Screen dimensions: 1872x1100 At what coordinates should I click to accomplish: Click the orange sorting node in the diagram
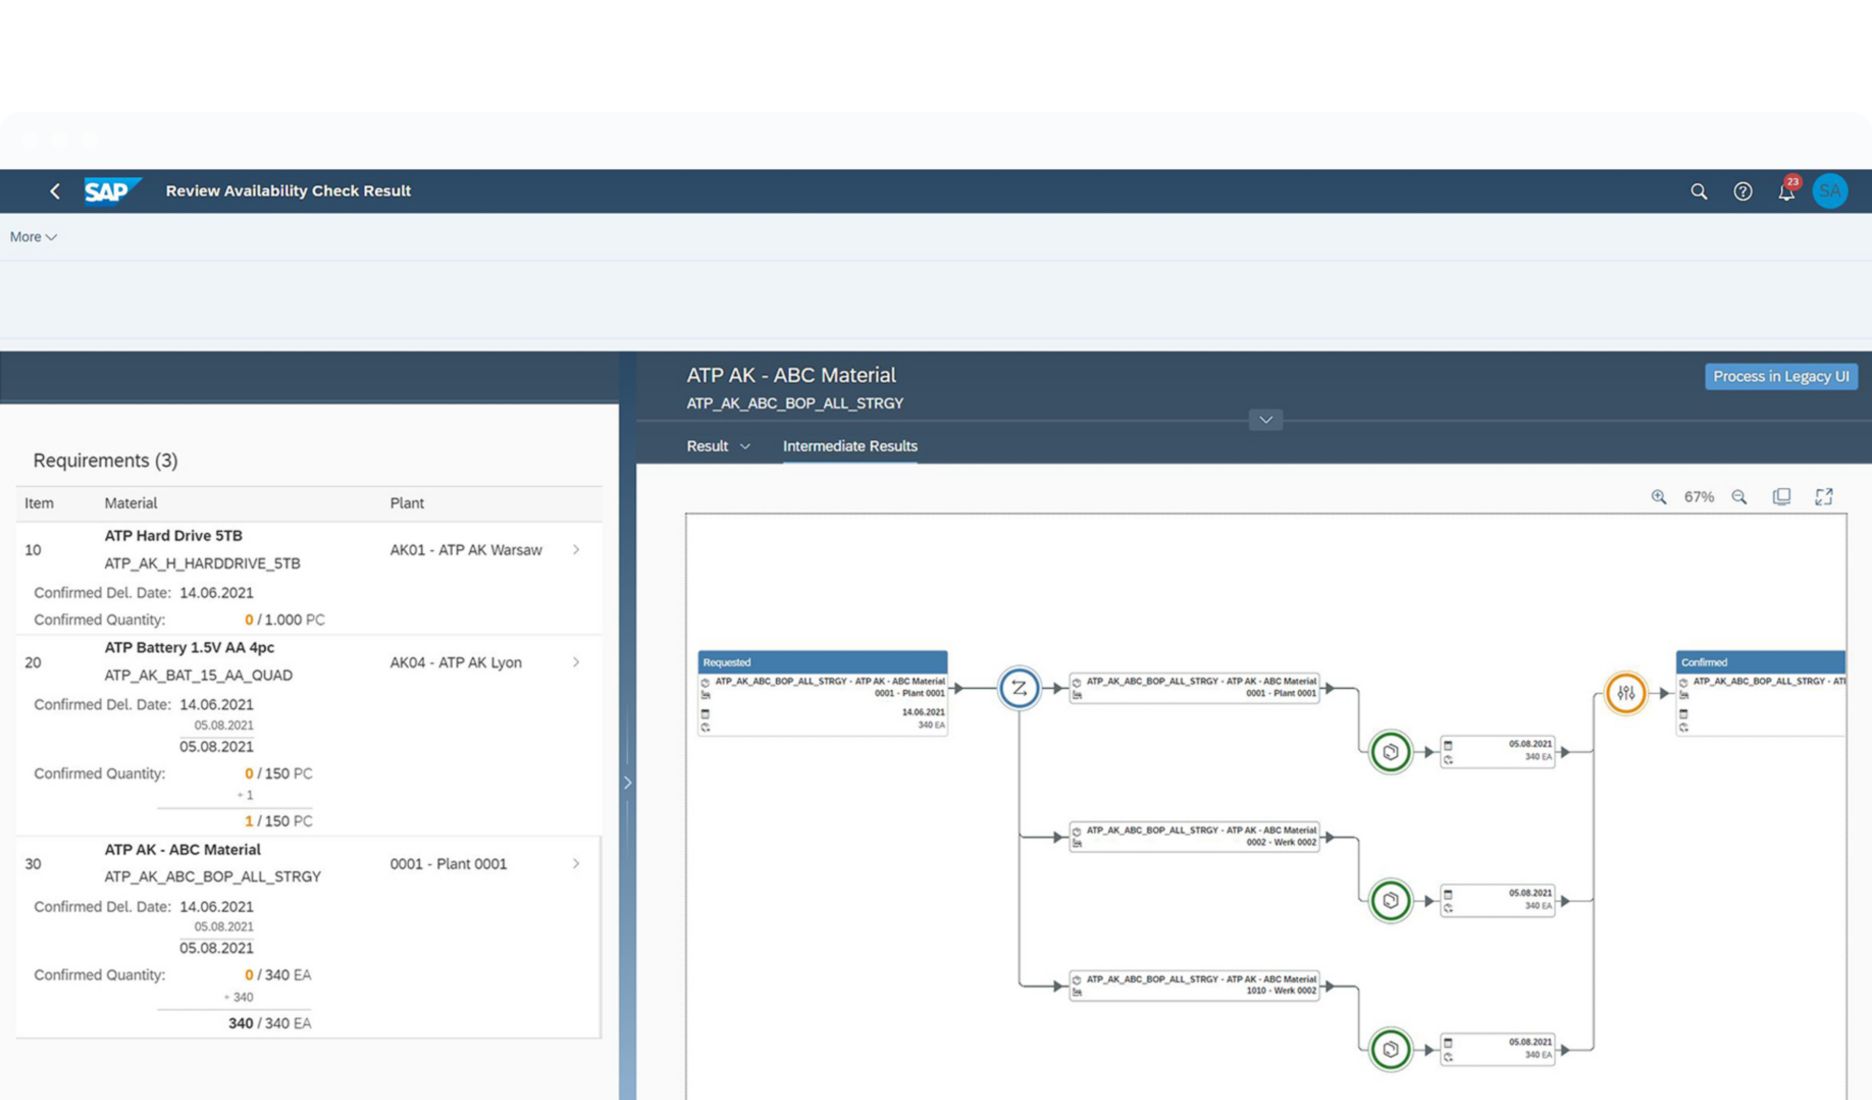coord(1626,694)
